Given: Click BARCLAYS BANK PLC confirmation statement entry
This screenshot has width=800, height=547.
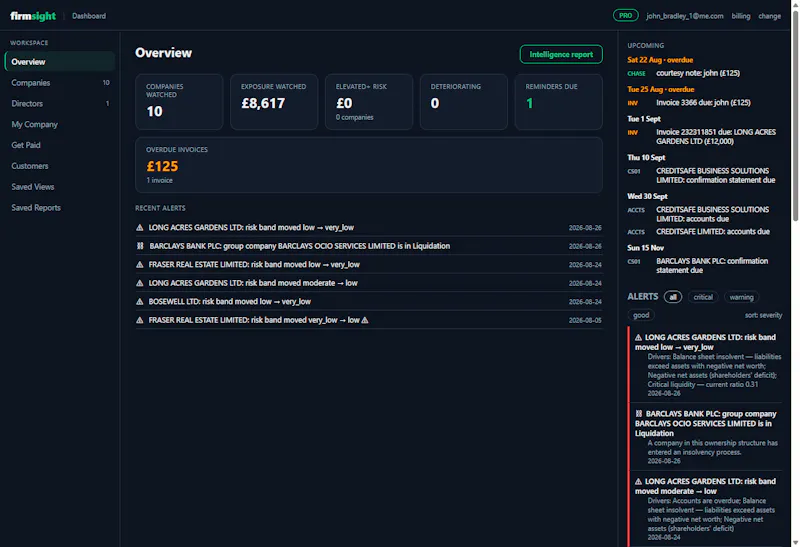Looking at the screenshot, I should tap(712, 265).
